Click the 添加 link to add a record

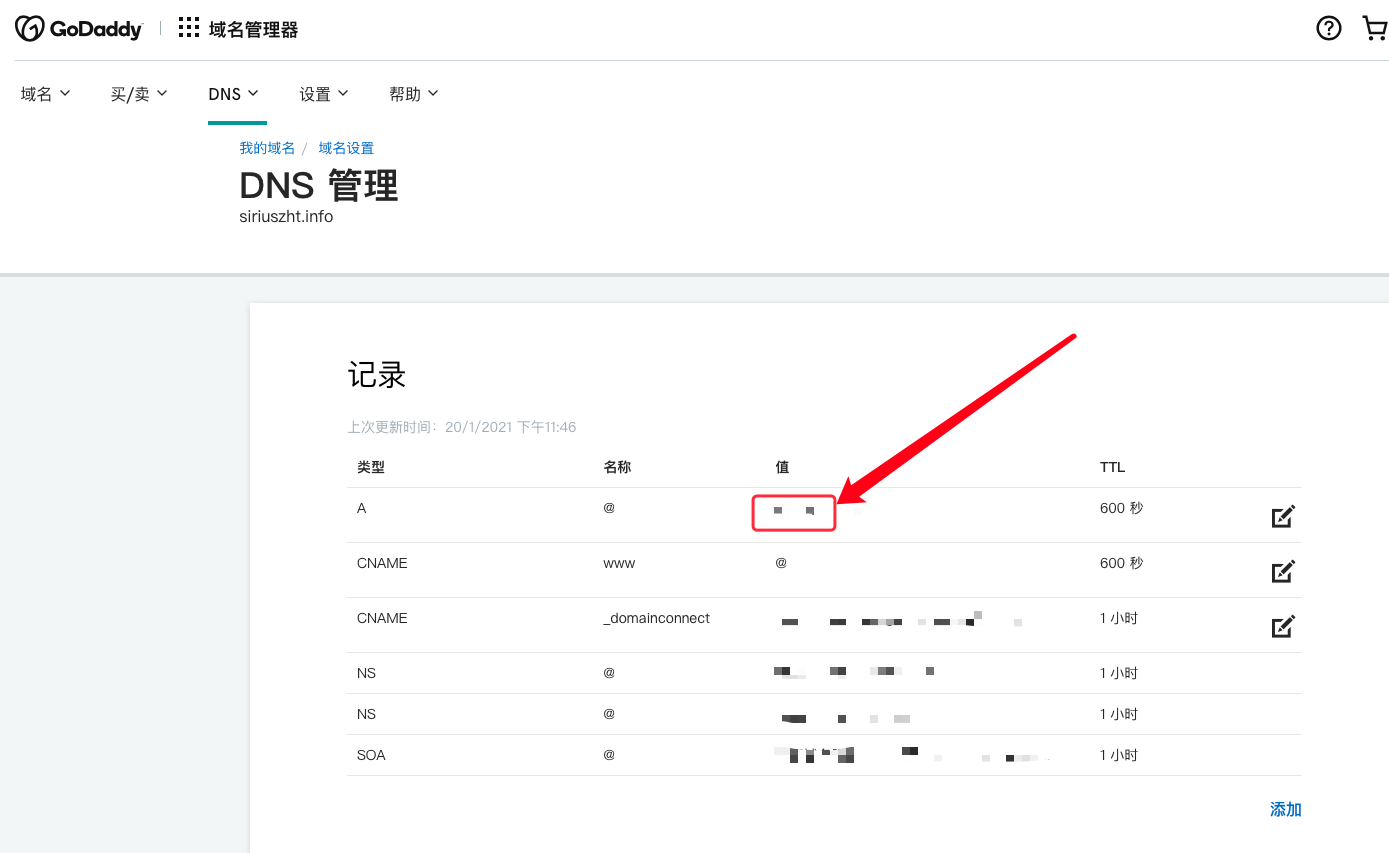1285,809
